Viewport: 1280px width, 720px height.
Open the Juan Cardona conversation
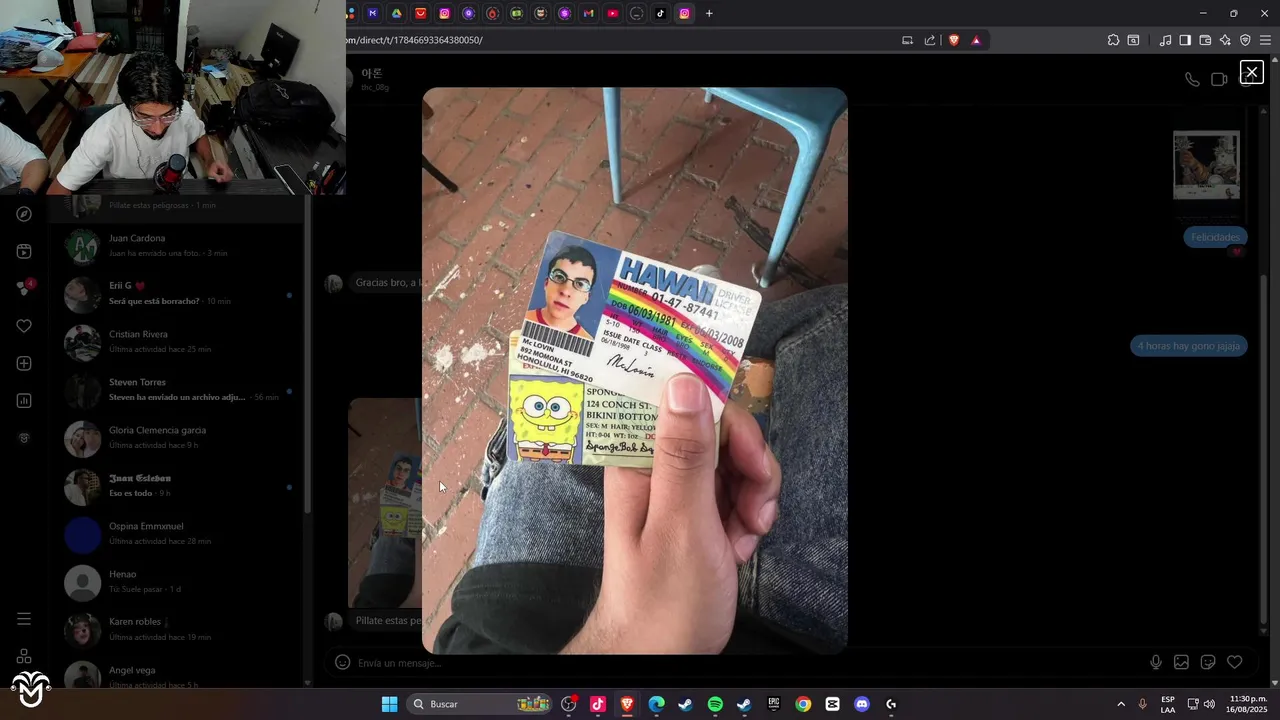click(x=178, y=245)
